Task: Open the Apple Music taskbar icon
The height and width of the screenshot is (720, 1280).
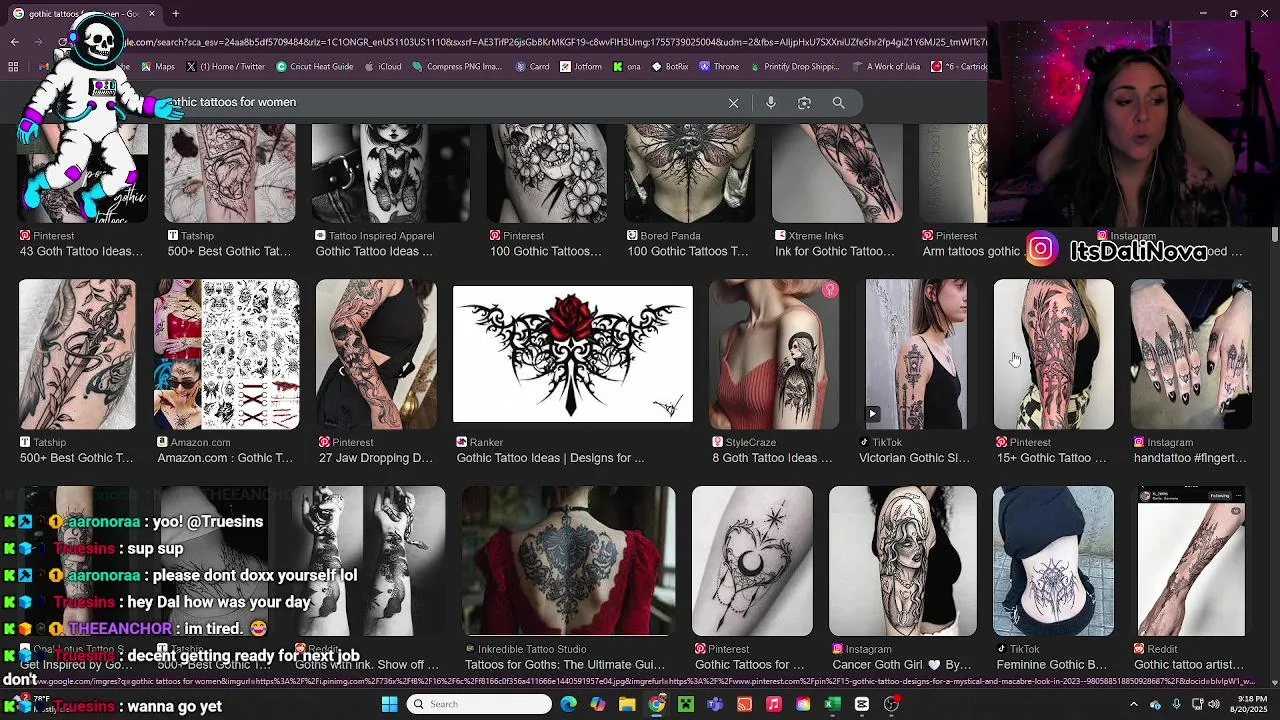Action: pyautogui.click(x=774, y=704)
